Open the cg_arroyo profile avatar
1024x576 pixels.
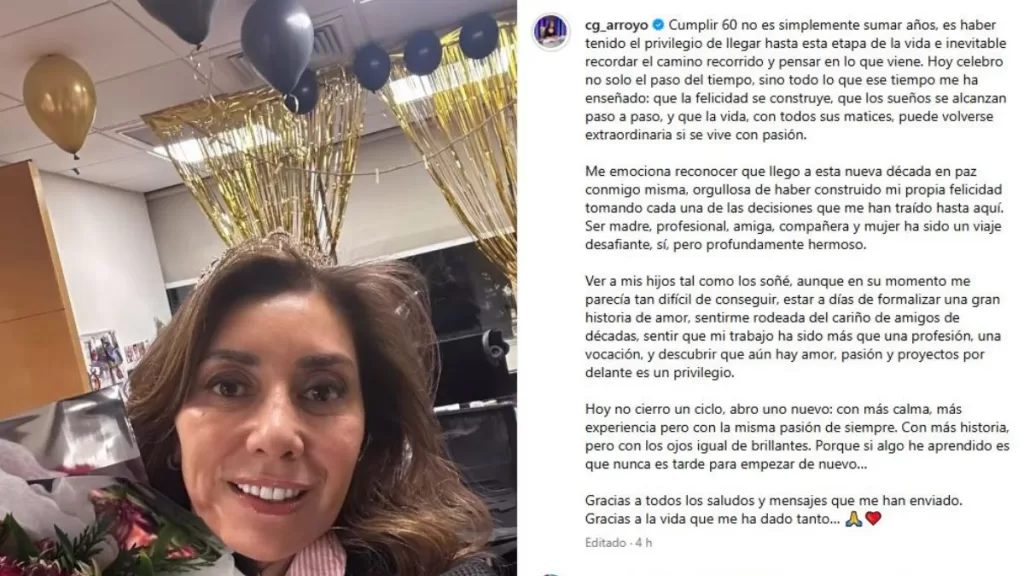coord(551,31)
